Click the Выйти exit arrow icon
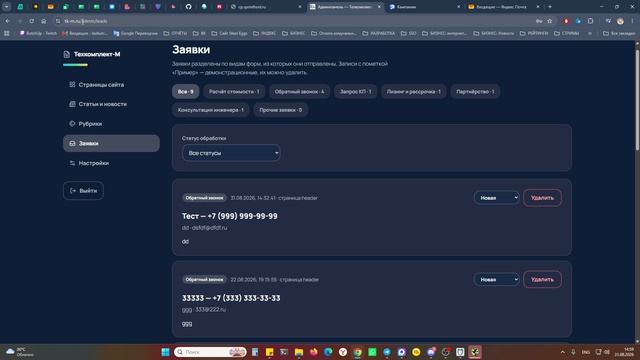 click(x=73, y=191)
